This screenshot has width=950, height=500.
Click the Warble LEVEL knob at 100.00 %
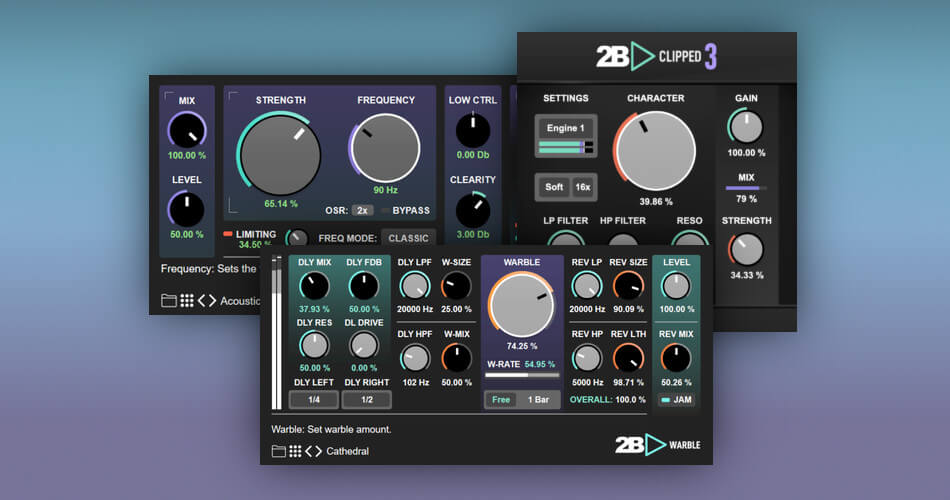(676, 286)
